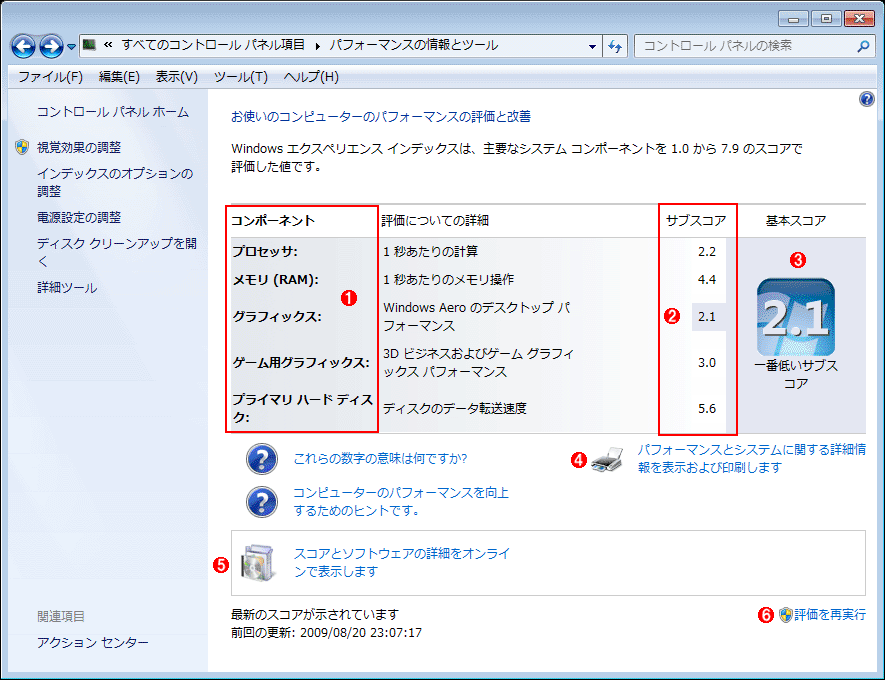
Task: Open the 編集(E) menu
Action: click(x=119, y=77)
